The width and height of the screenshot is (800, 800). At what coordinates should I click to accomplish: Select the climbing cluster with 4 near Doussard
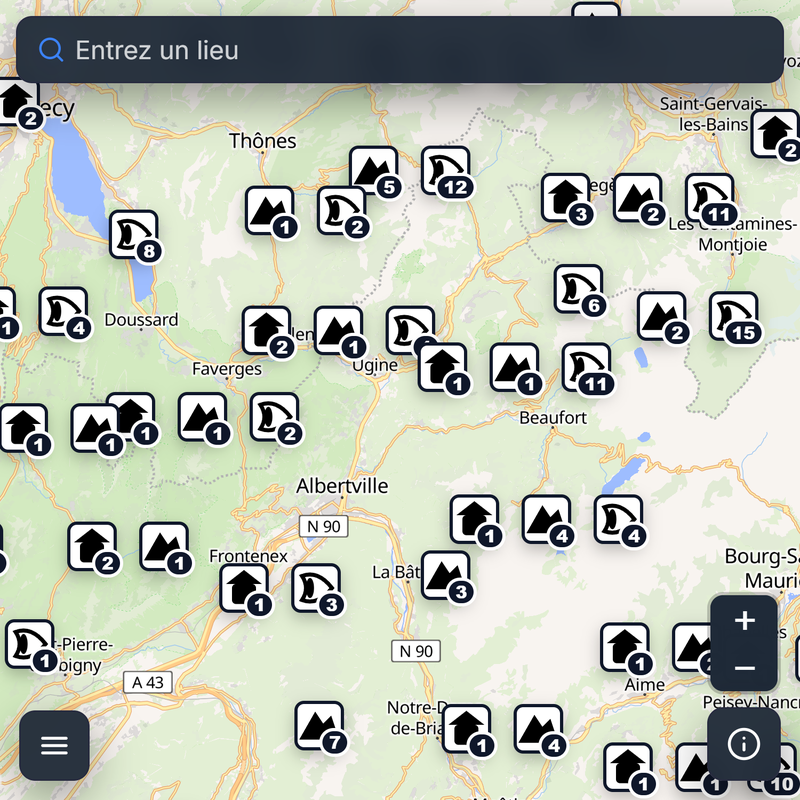tap(63, 312)
